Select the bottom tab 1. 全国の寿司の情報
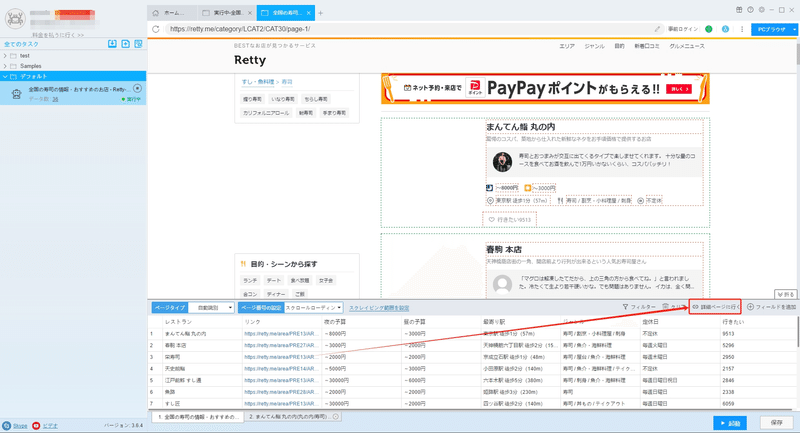Viewport: 800px width, 433px height. 198,417
